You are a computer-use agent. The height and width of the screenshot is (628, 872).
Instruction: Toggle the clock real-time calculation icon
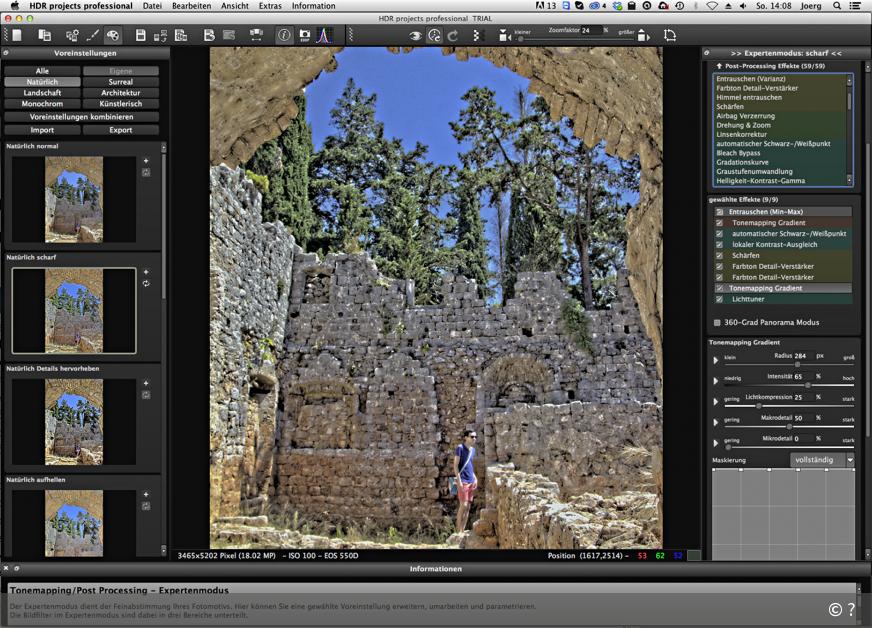[434, 36]
